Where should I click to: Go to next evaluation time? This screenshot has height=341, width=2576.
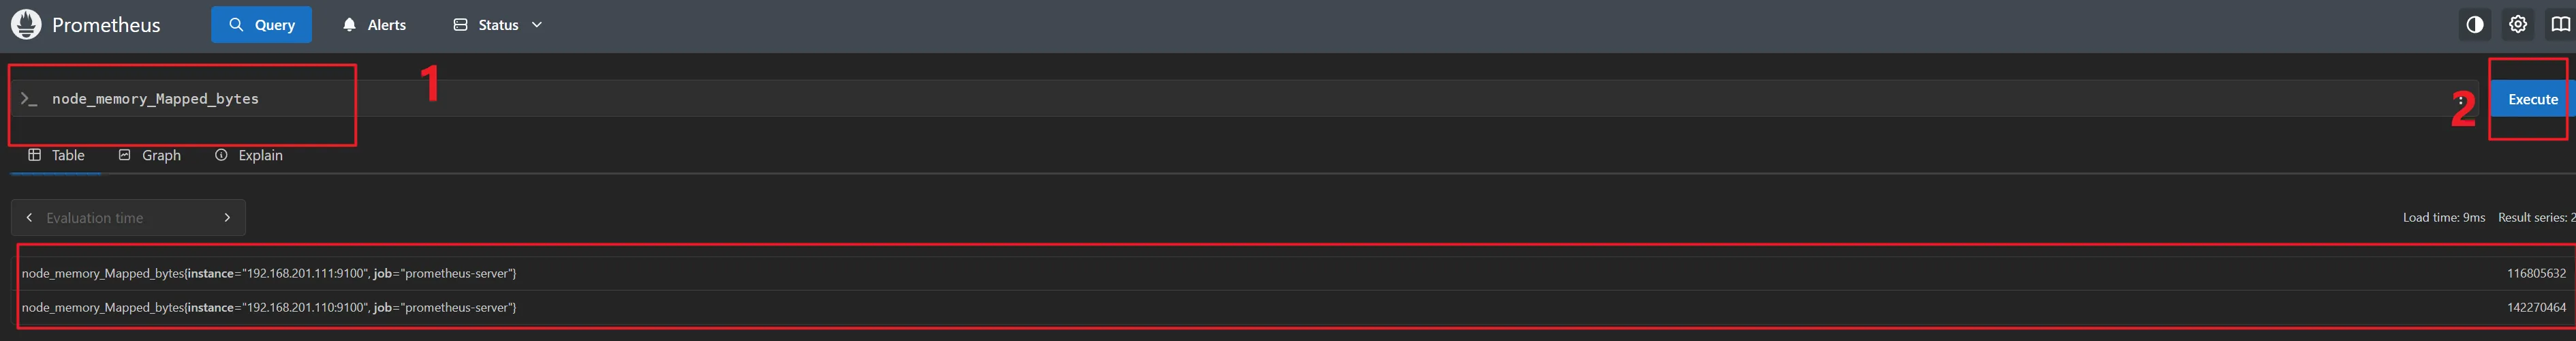coord(227,218)
